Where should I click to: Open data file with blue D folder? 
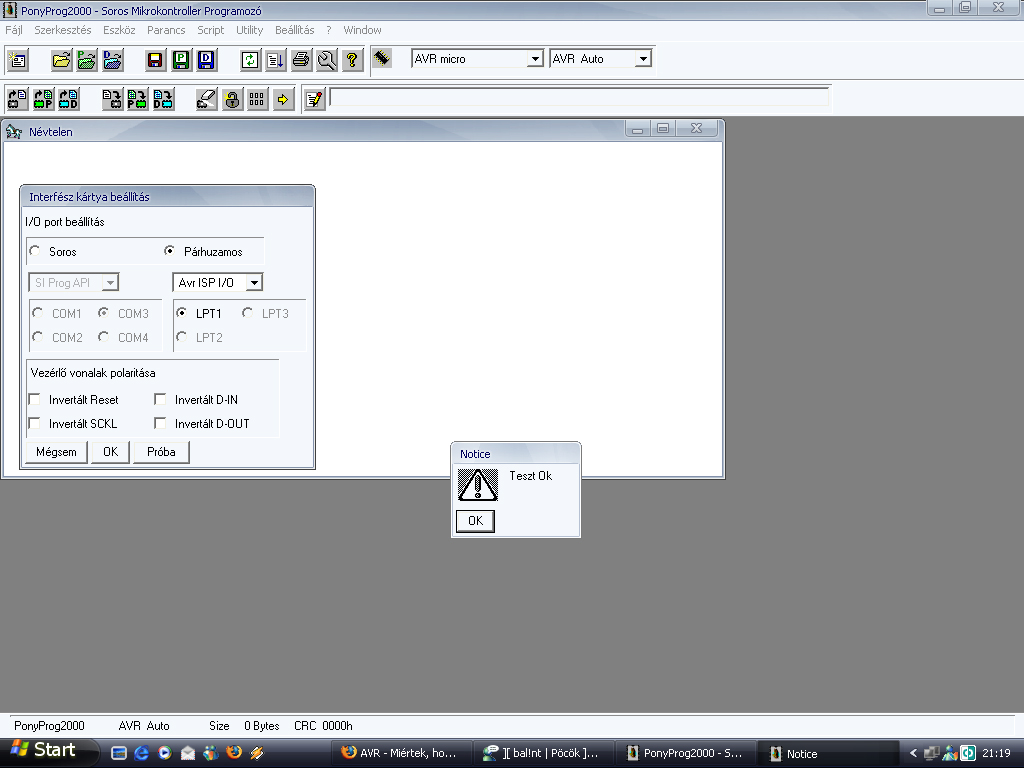(x=112, y=60)
